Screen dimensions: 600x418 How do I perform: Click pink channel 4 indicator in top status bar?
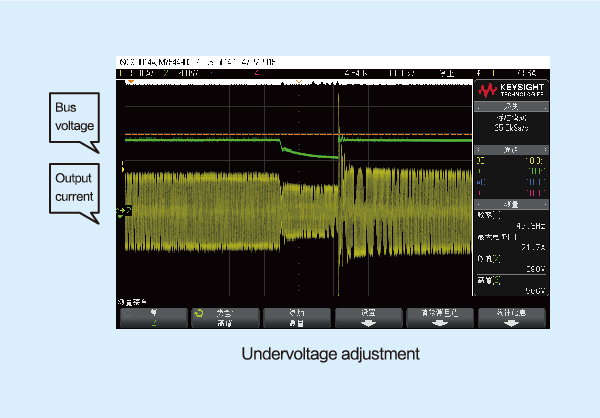257,73
